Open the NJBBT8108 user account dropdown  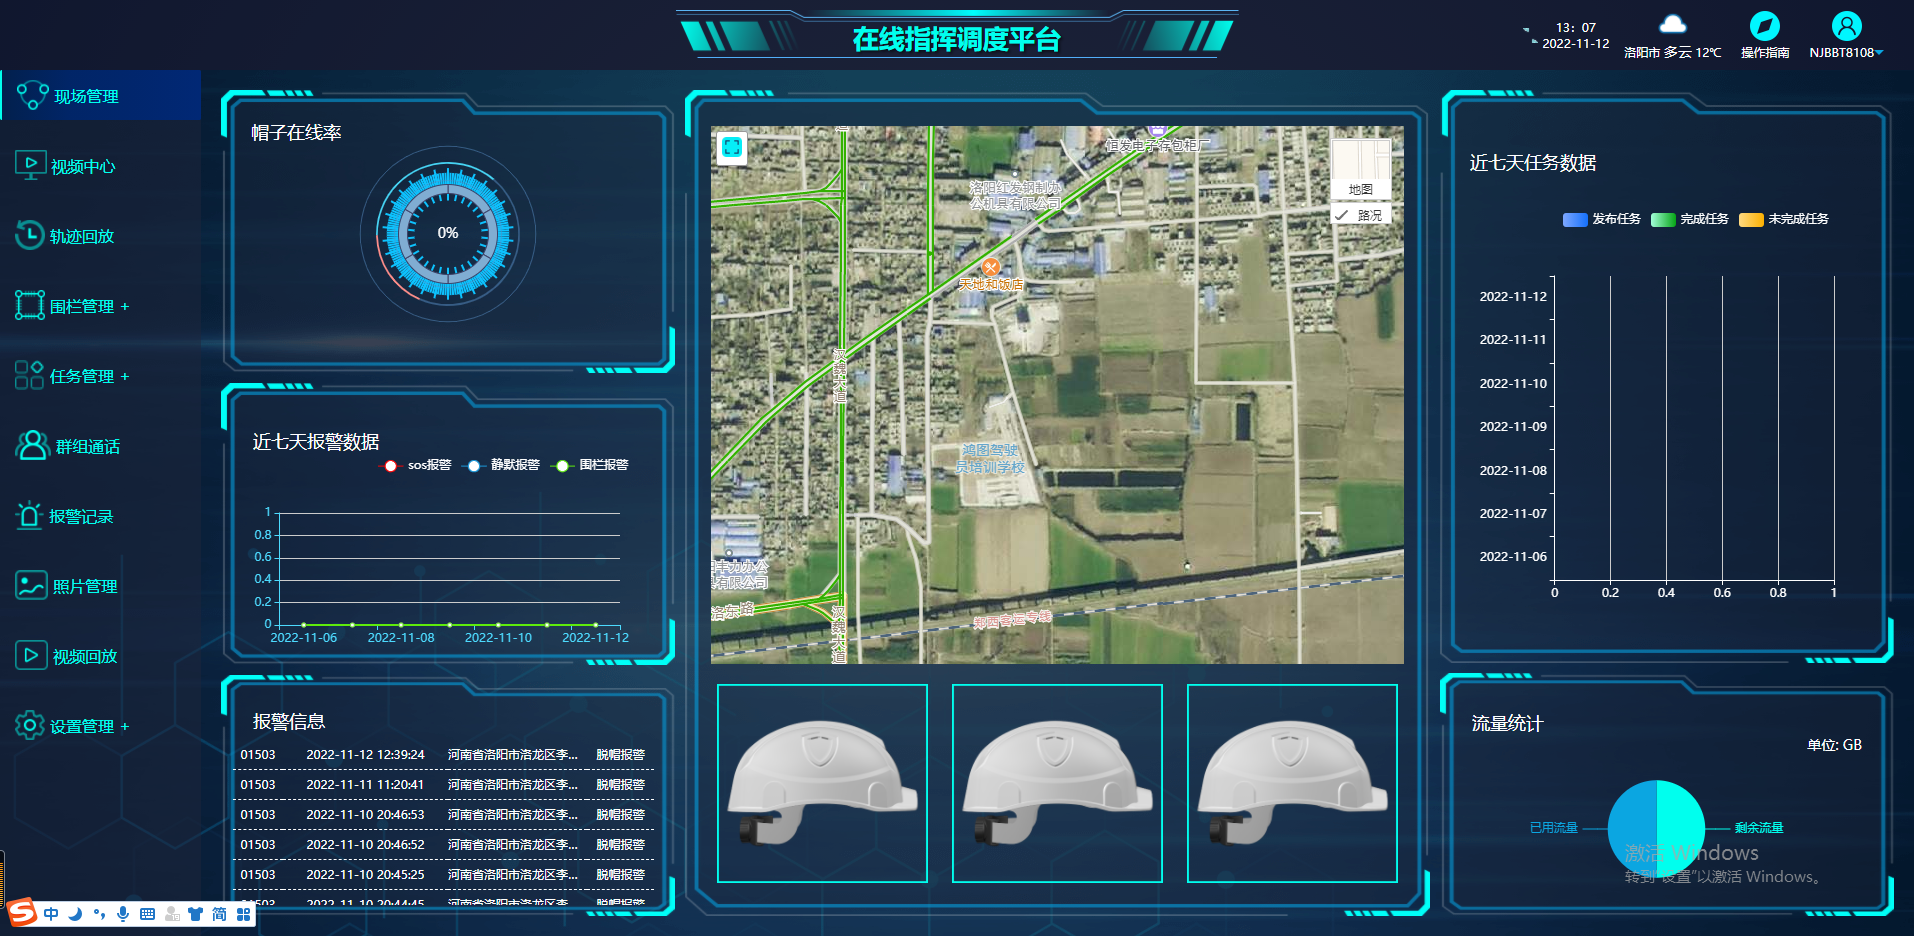(1846, 52)
